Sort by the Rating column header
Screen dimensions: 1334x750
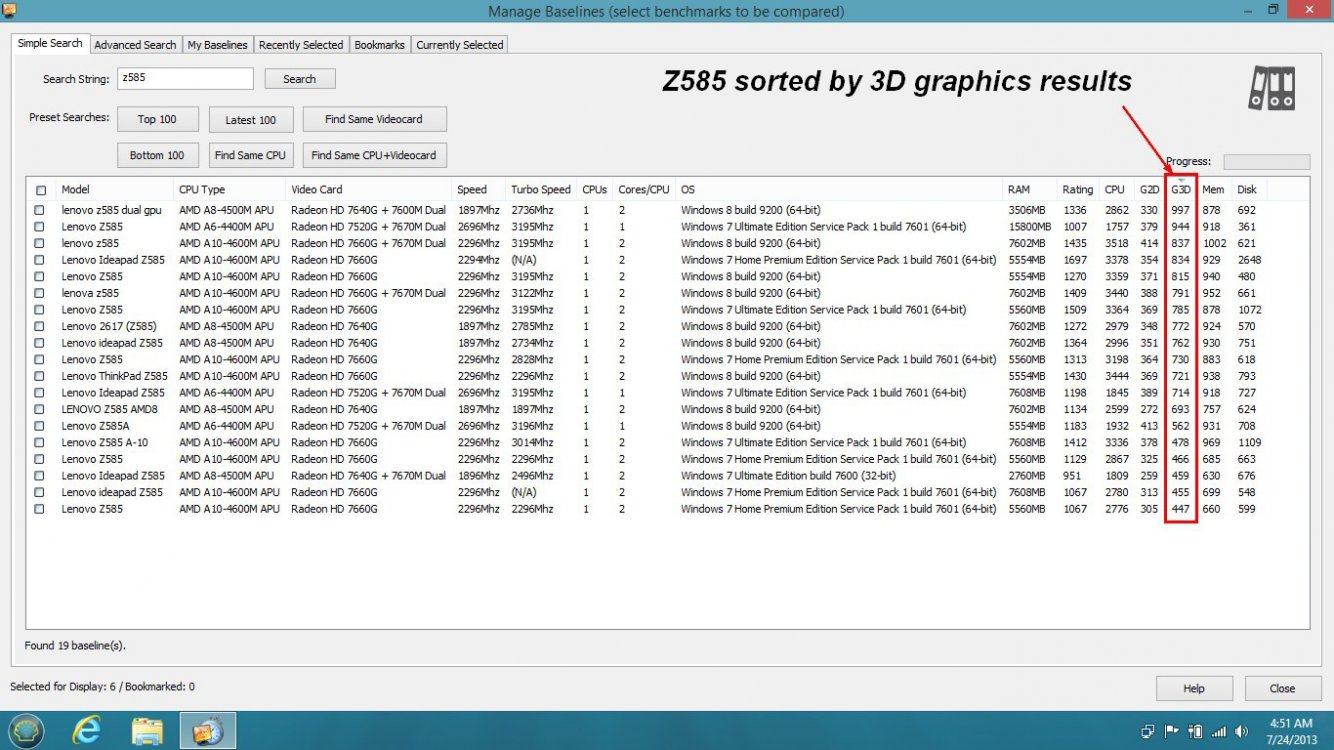pos(1079,190)
